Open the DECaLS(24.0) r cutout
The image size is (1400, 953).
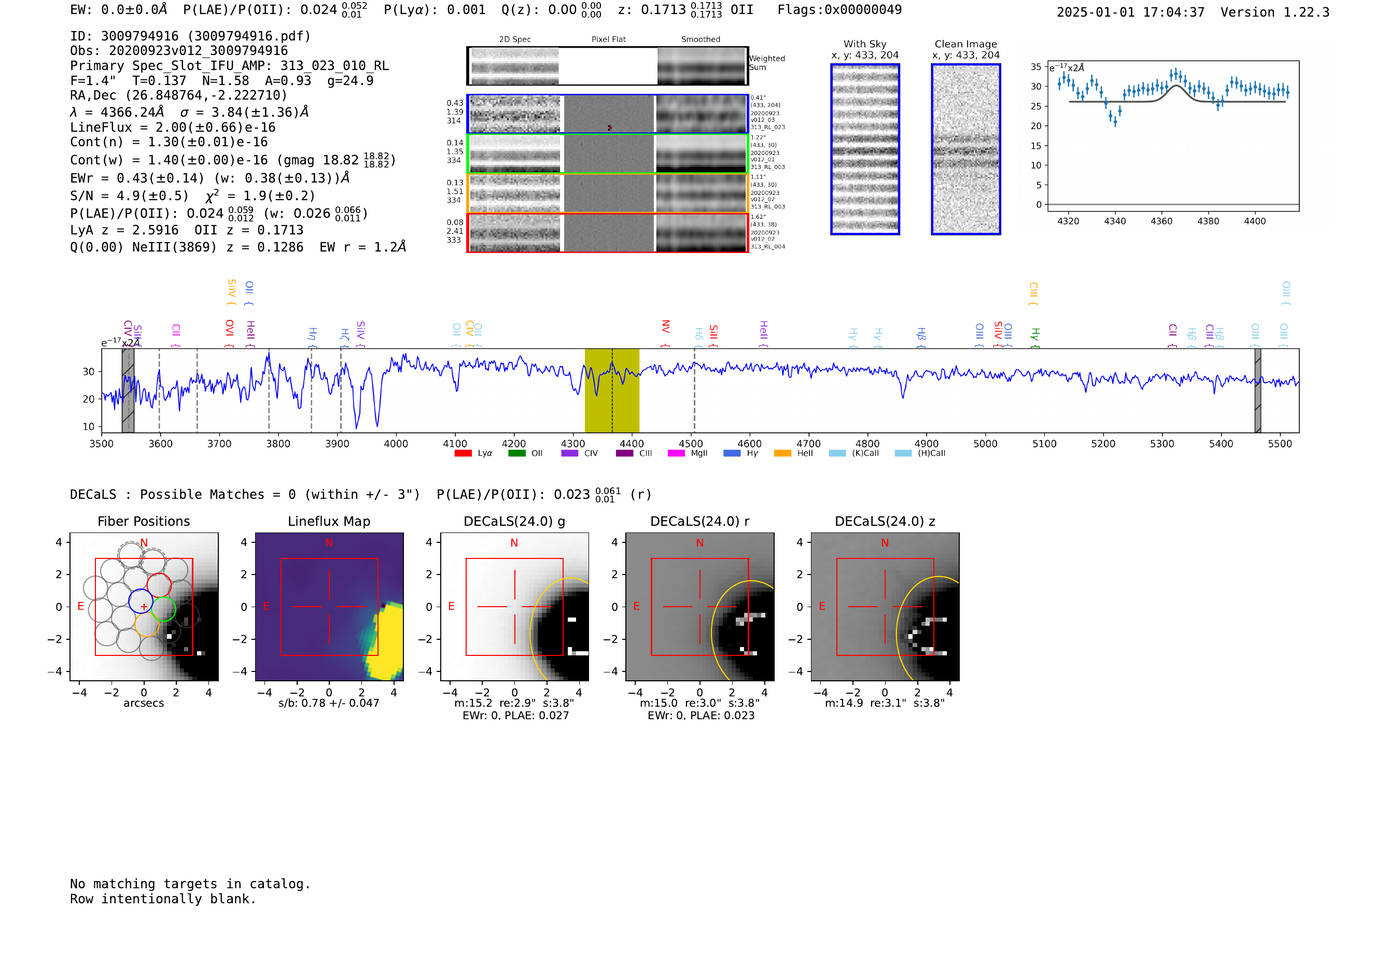[699, 606]
